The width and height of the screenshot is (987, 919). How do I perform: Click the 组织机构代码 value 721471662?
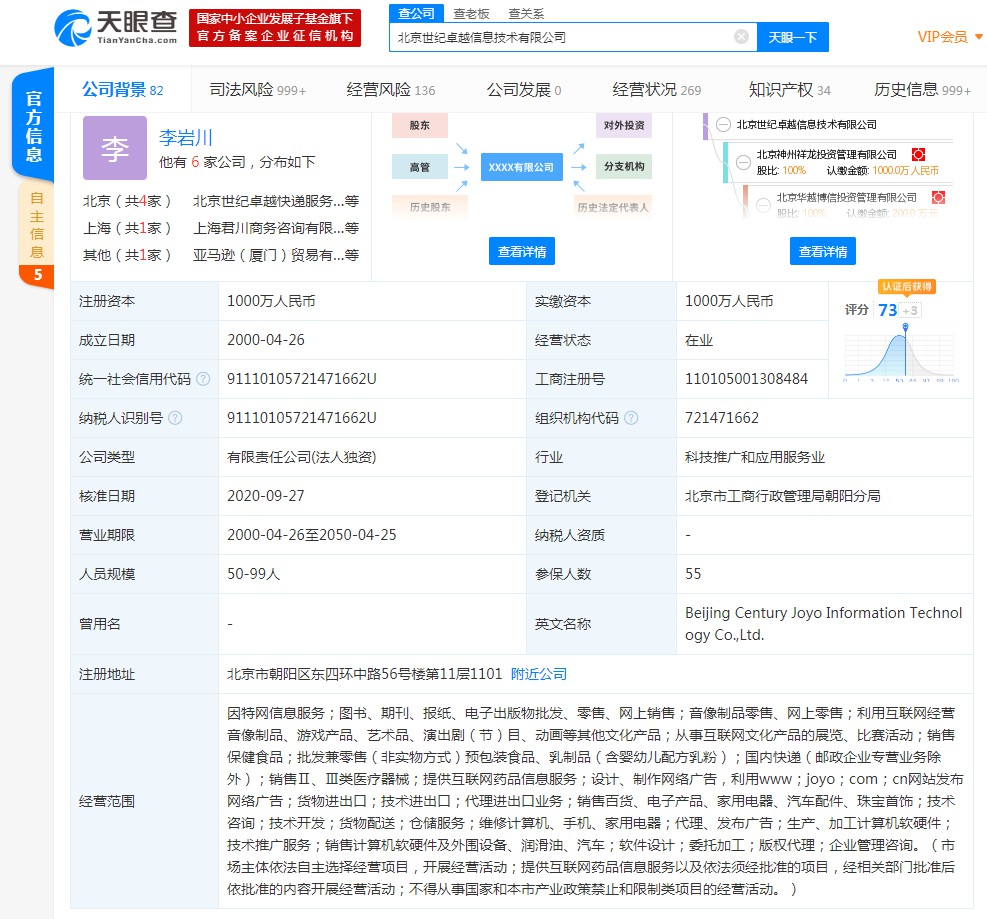(721, 418)
